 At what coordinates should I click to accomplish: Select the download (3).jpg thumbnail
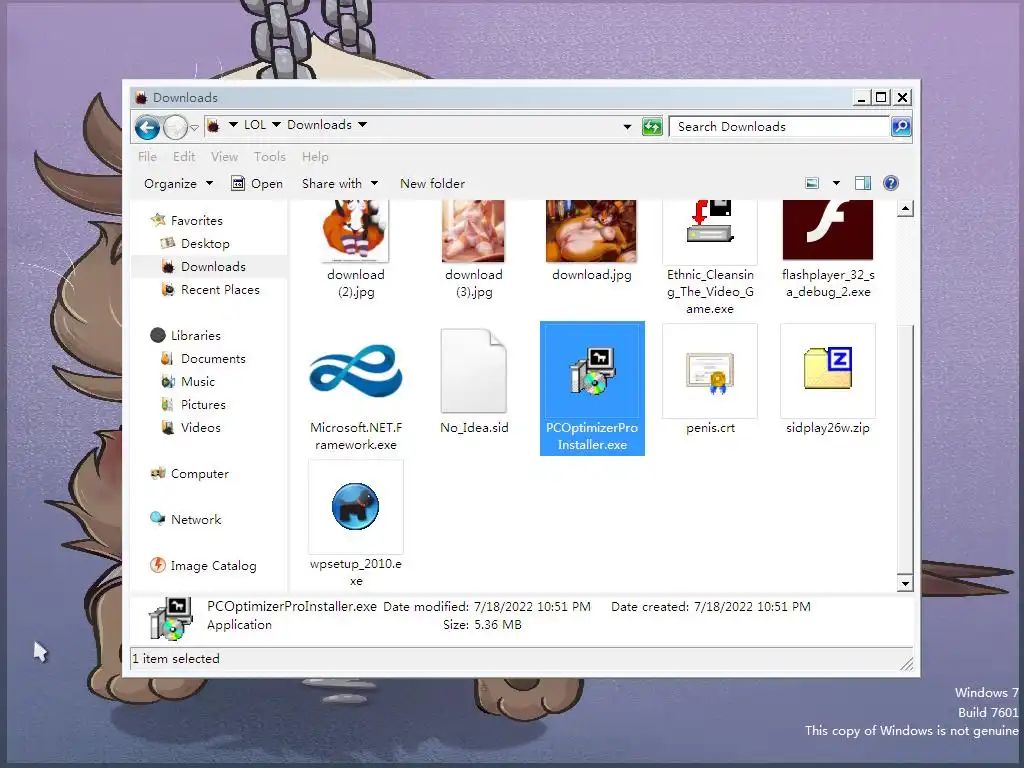point(473,230)
